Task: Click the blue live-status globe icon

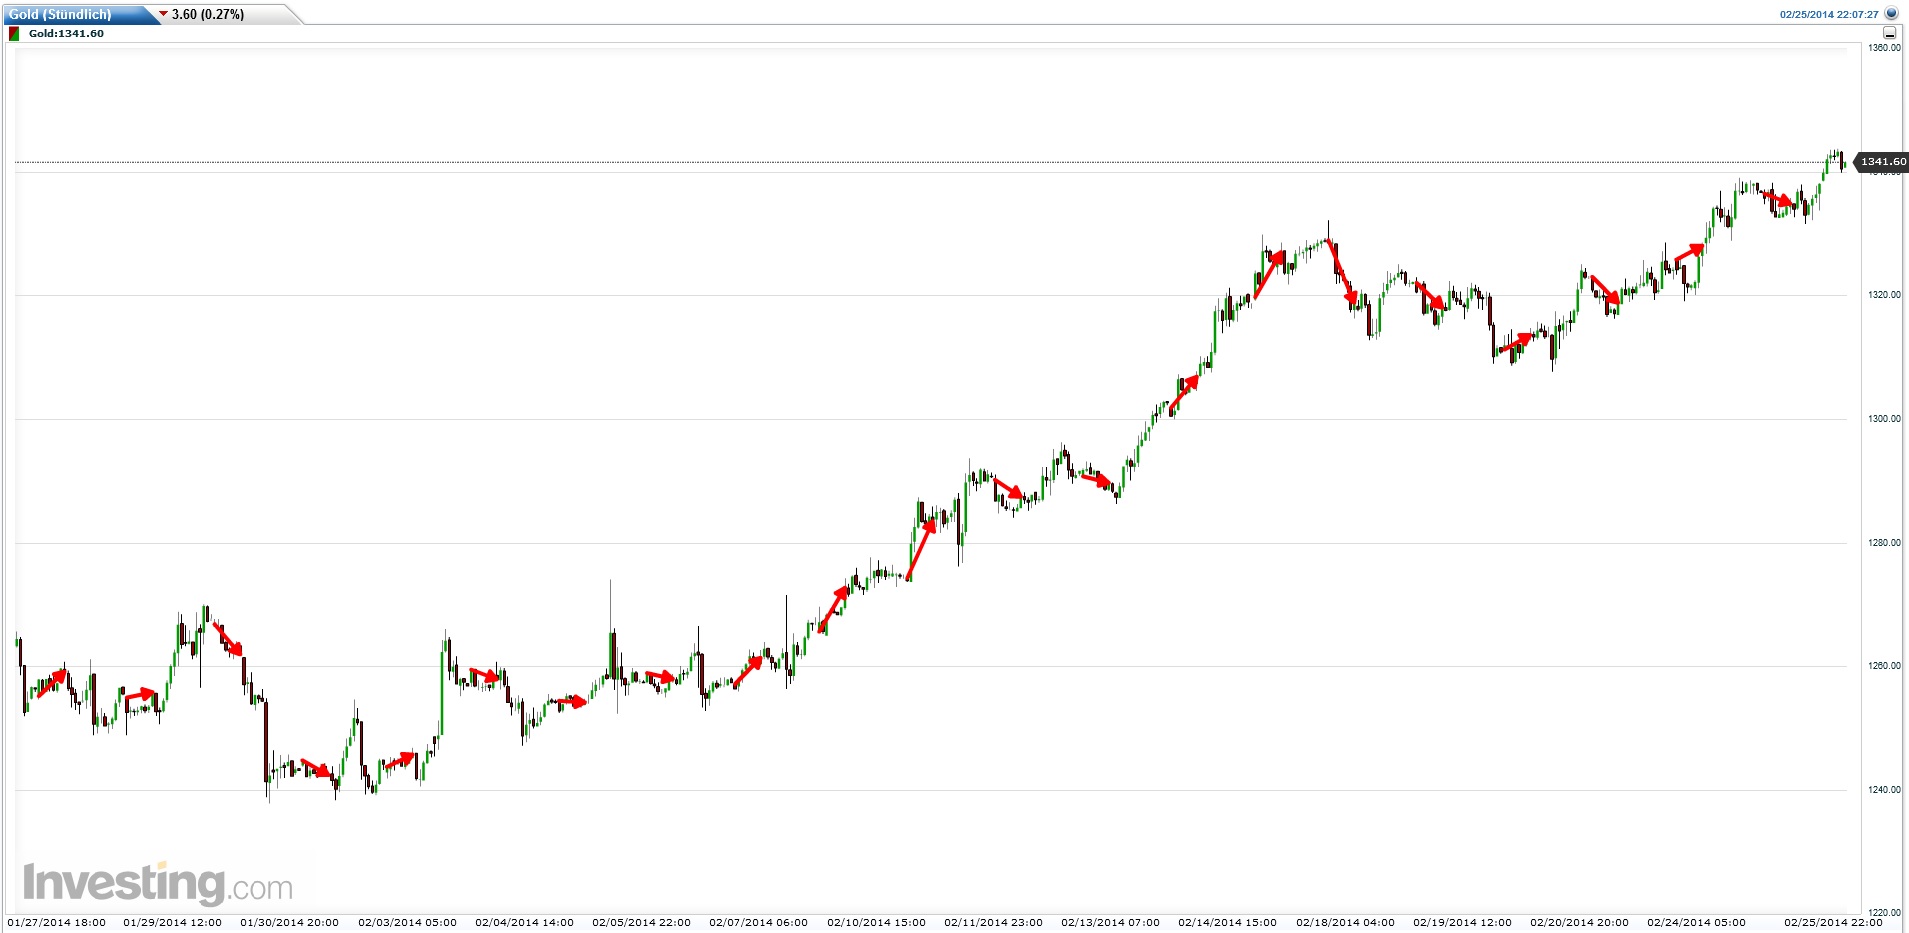Action: click(x=1890, y=14)
